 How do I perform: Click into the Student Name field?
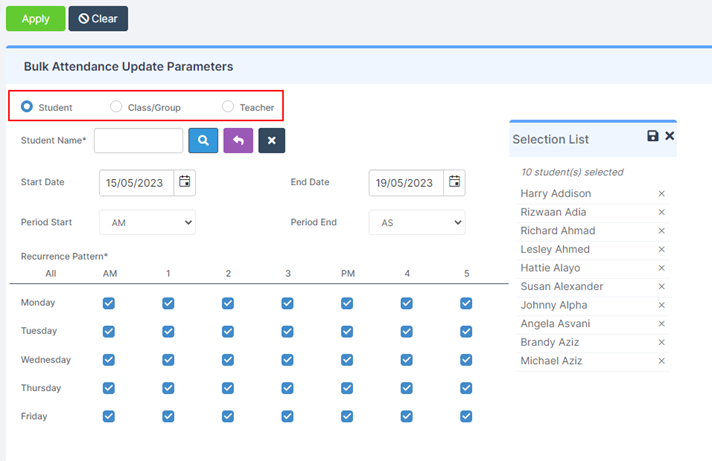coord(138,141)
